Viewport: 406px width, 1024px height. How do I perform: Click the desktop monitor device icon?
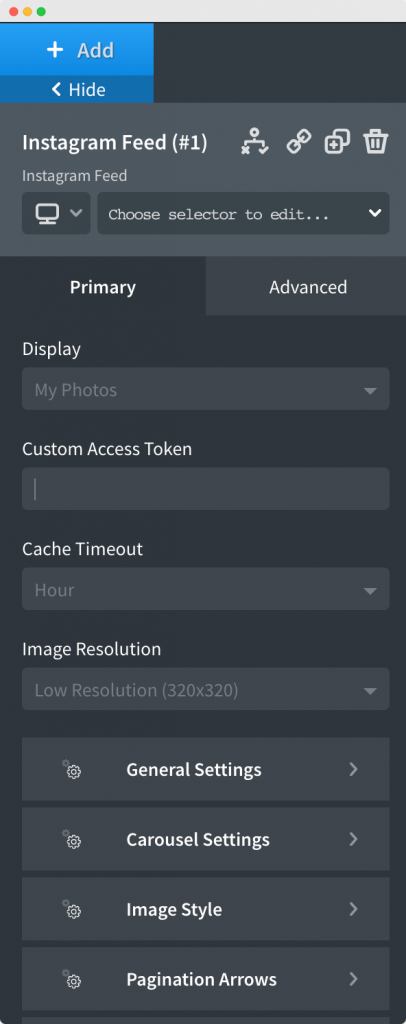click(47, 213)
